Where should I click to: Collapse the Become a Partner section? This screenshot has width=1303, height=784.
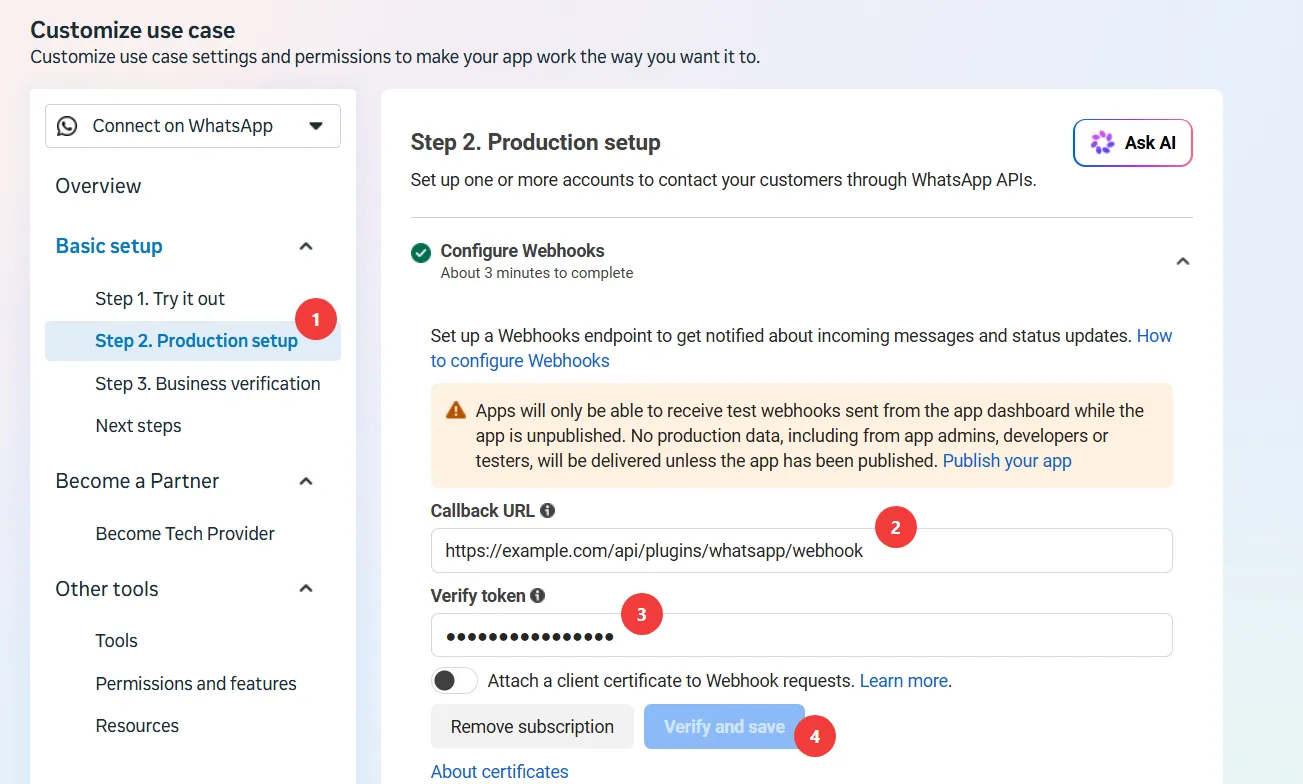tap(307, 481)
